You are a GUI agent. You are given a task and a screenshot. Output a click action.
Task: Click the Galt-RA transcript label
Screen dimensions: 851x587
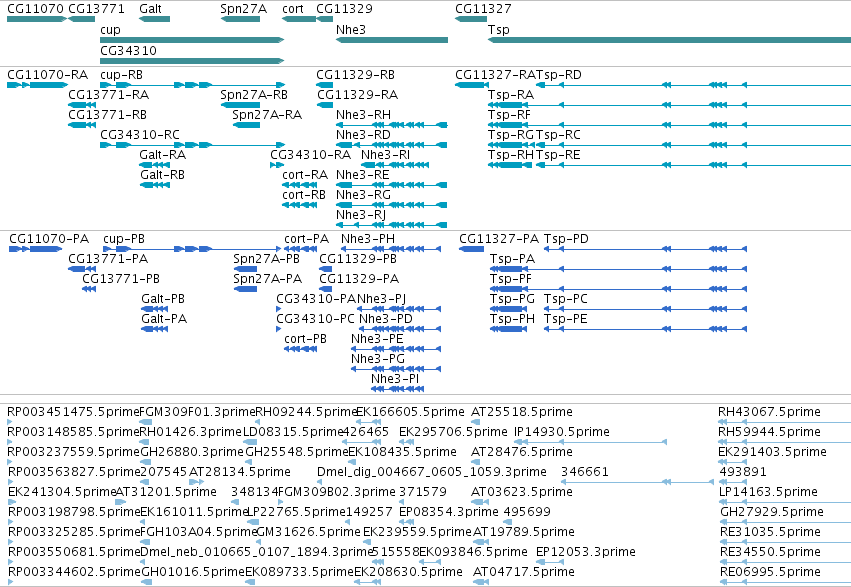pyautogui.click(x=162, y=155)
